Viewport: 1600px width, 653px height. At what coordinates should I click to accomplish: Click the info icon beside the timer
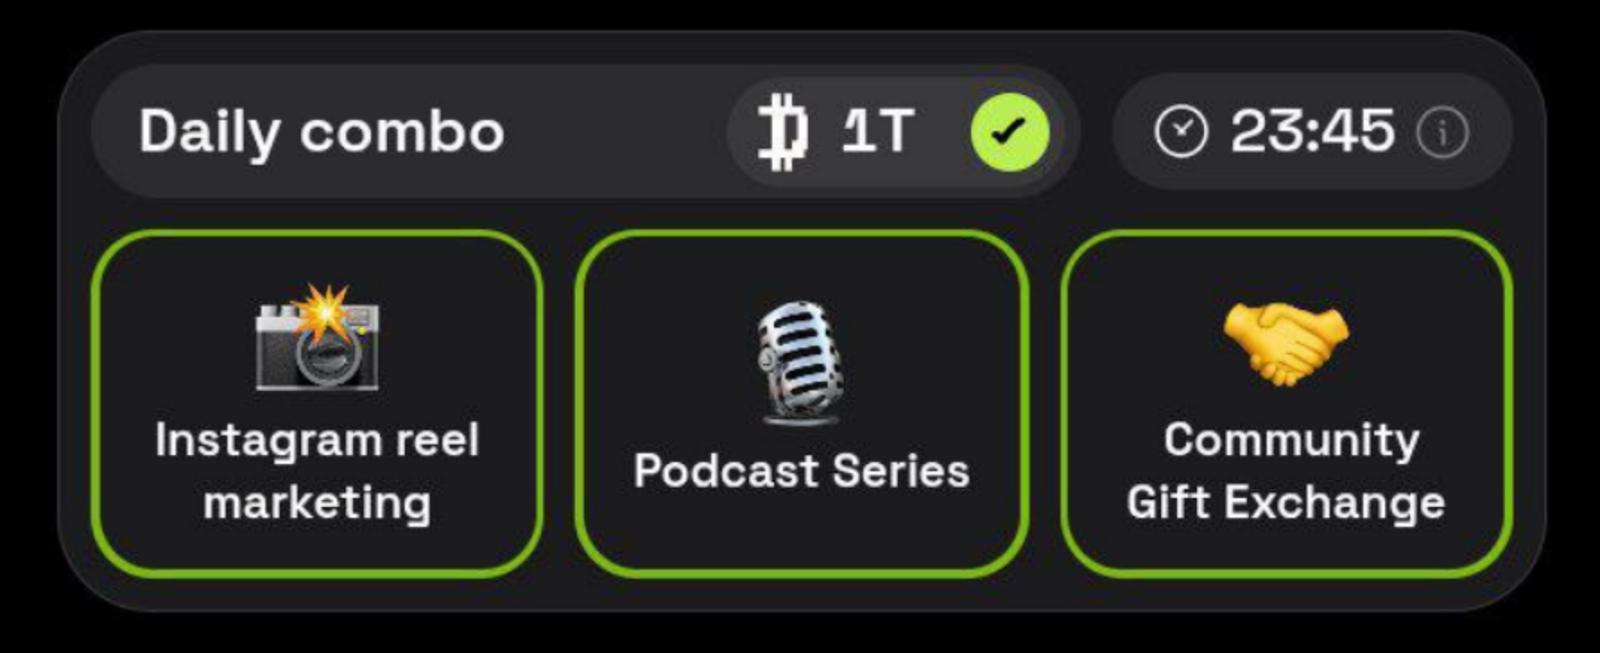point(1442,132)
